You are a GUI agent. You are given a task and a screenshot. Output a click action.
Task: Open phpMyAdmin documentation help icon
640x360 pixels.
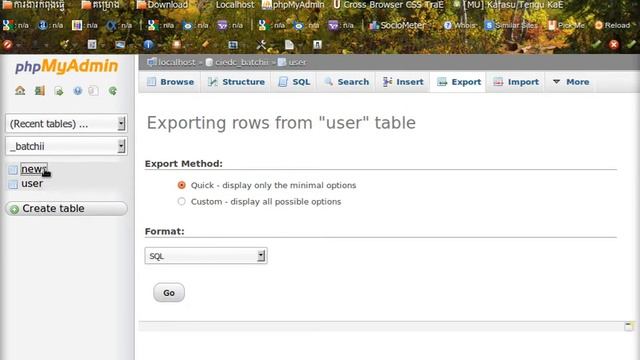tap(78, 91)
